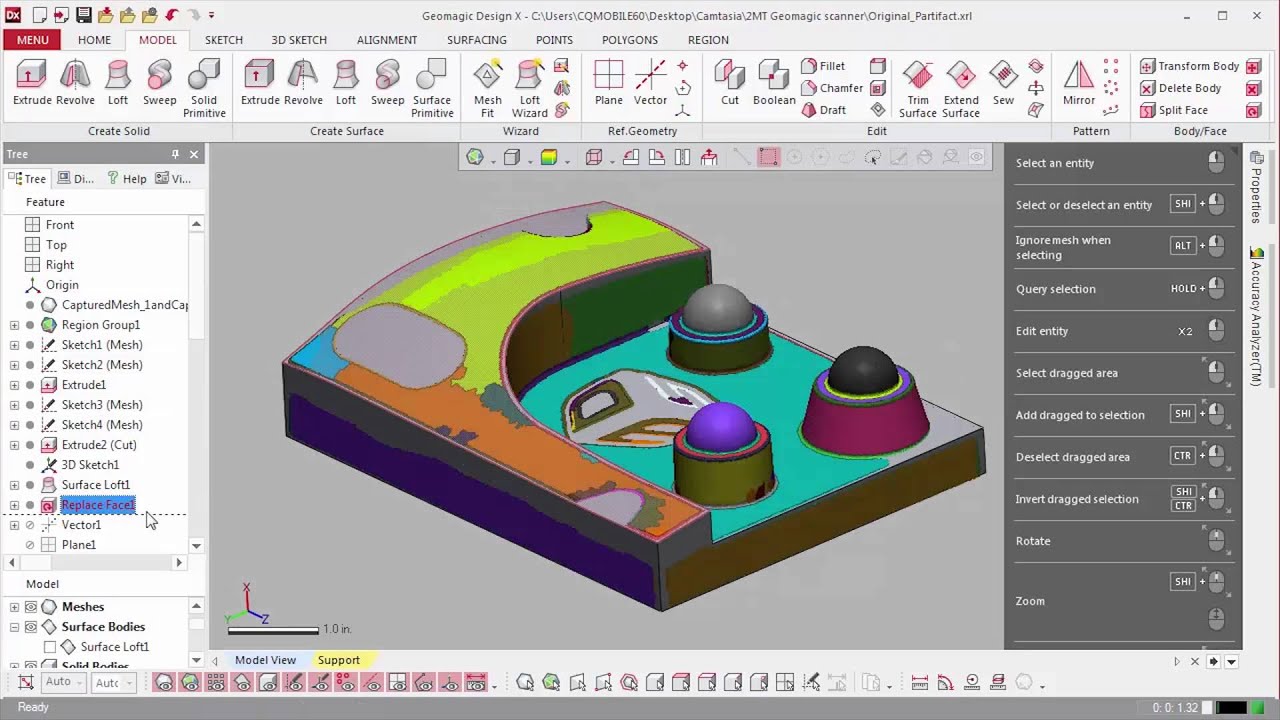1280x720 pixels.
Task: Toggle visibility of Vector1
Action: 30,525
